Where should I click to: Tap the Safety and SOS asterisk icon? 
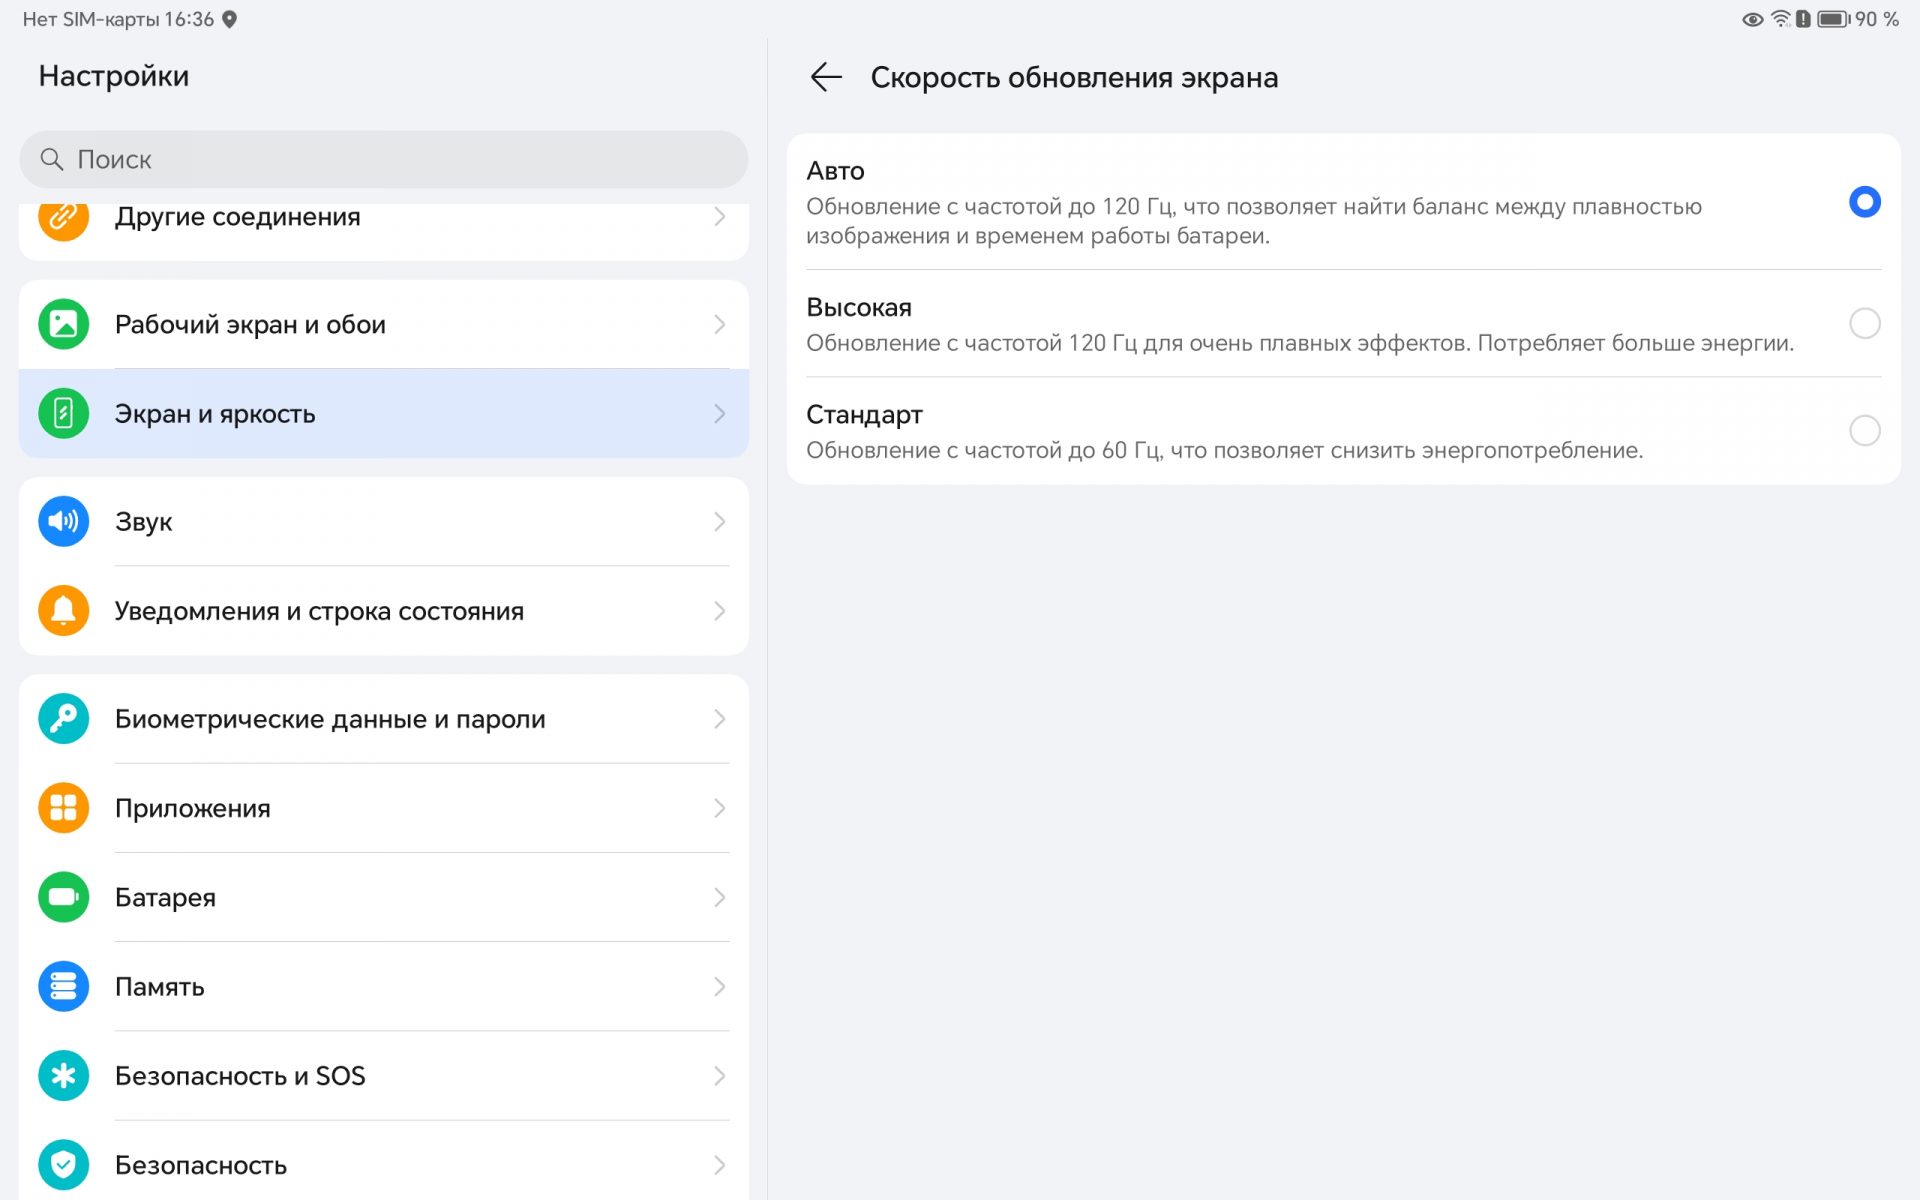[63, 1076]
